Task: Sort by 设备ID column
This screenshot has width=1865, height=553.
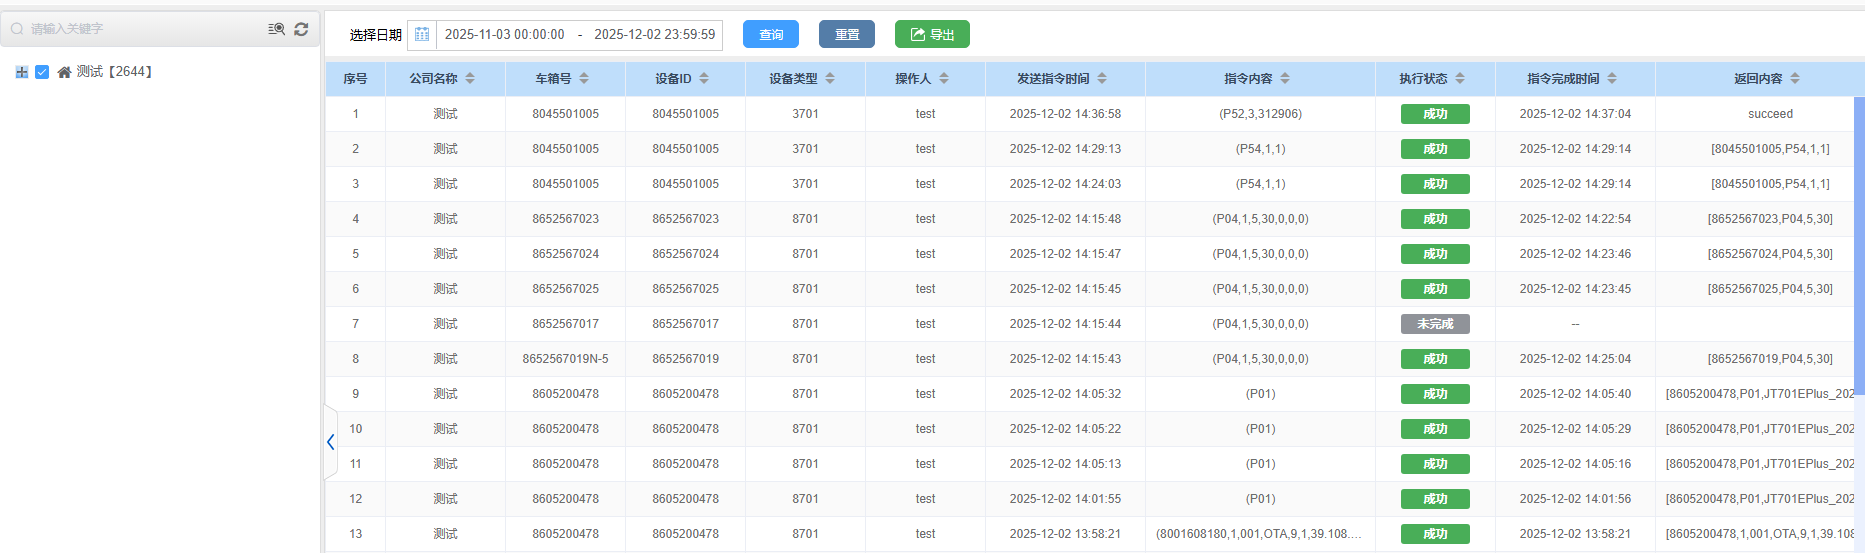Action: click(x=704, y=79)
